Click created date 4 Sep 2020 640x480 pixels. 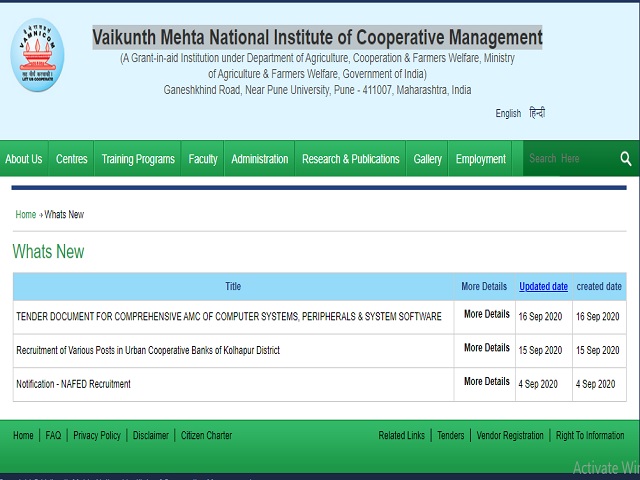pyautogui.click(x=596, y=384)
